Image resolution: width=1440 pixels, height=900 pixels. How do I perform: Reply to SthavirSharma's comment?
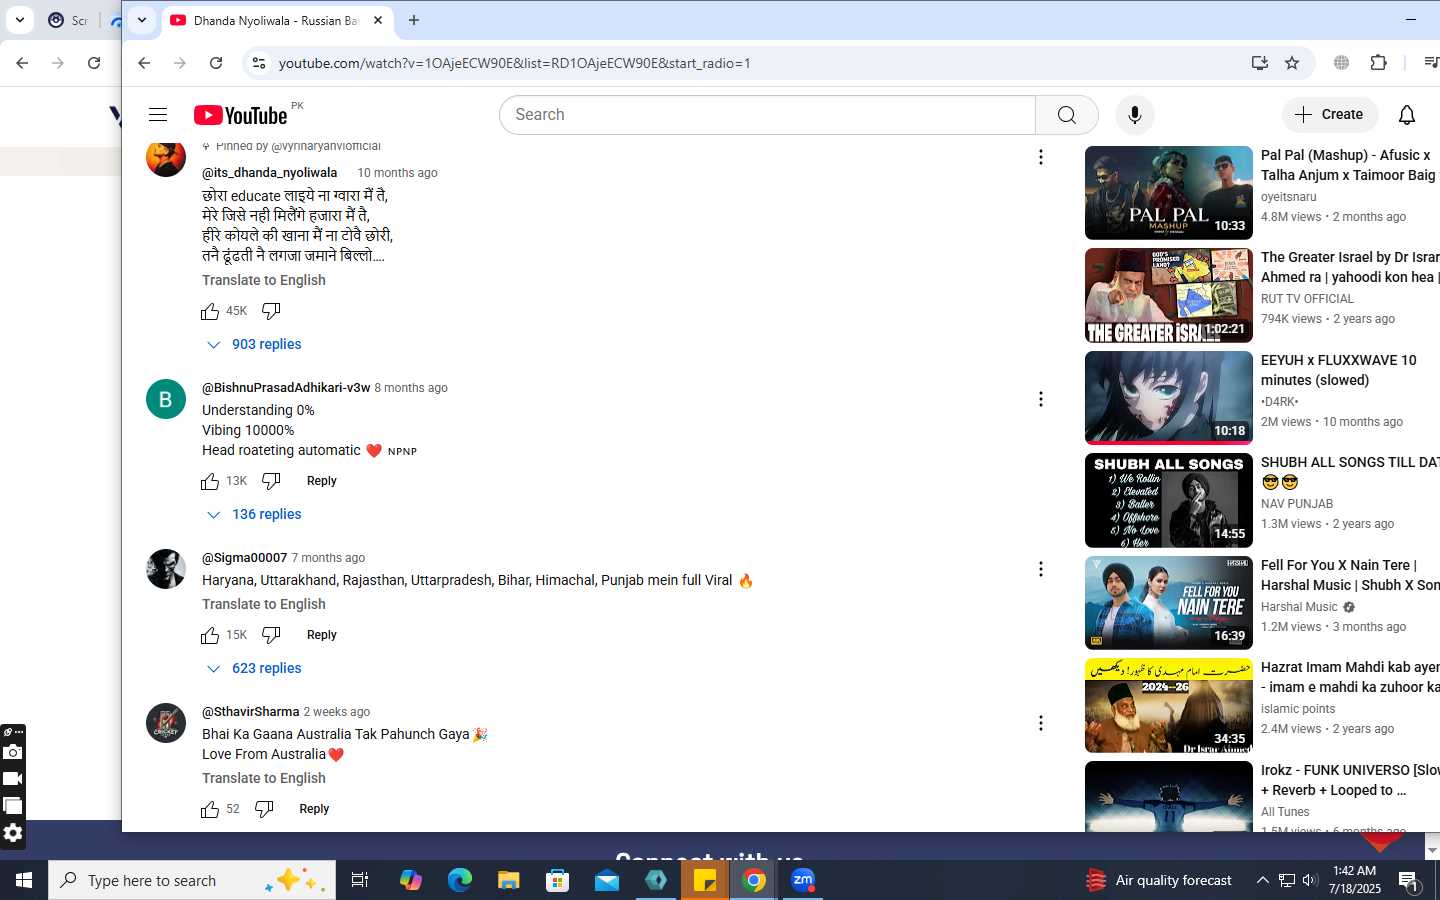pos(314,809)
